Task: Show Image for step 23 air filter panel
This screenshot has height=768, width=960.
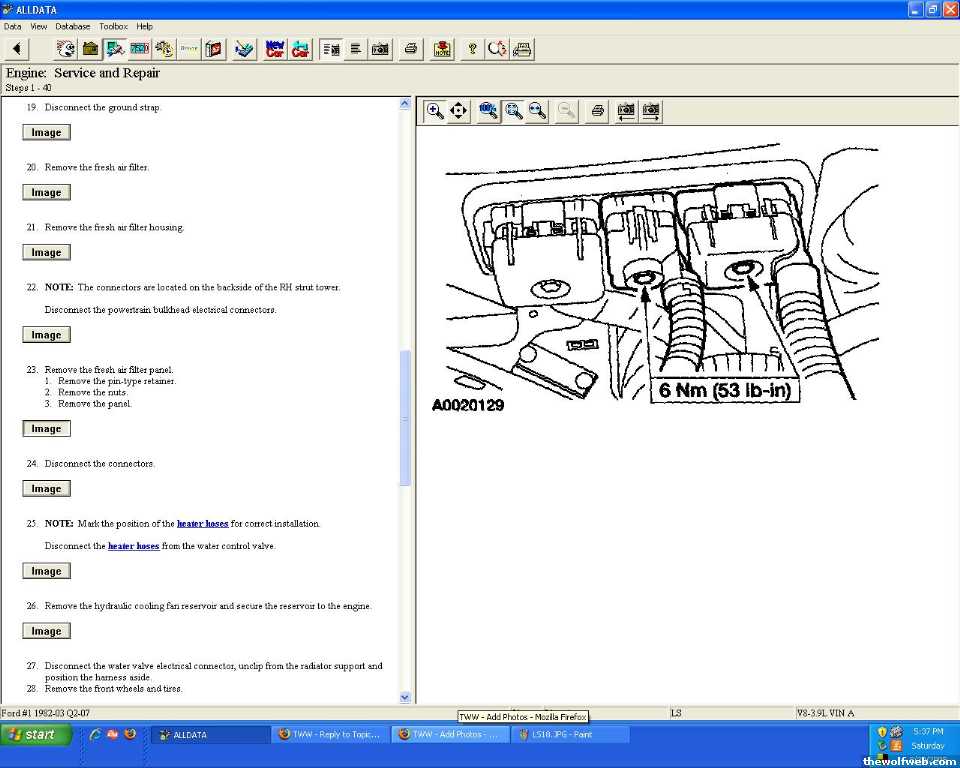Action: pos(46,429)
